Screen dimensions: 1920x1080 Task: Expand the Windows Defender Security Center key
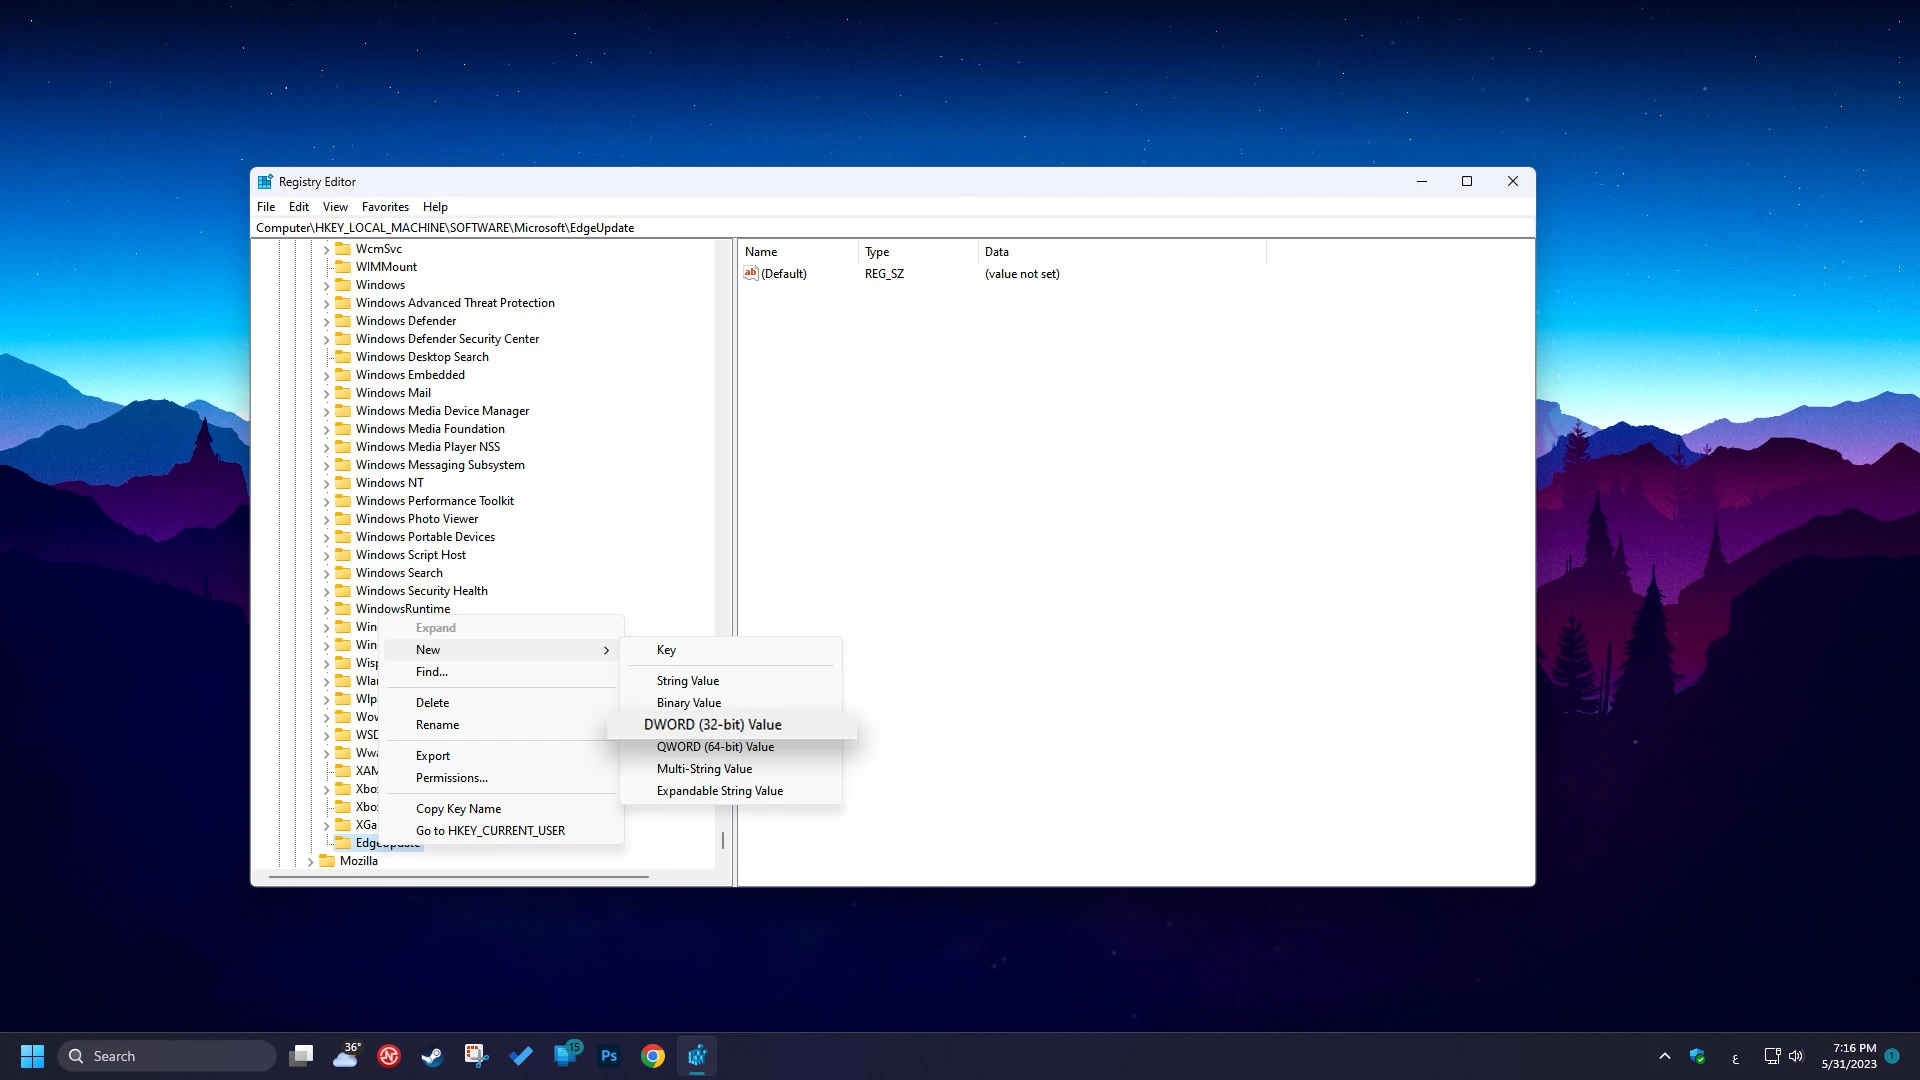(326, 340)
